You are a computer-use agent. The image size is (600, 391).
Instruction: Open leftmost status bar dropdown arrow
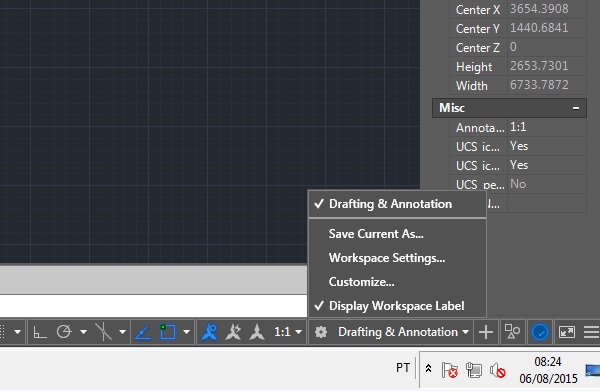point(17,332)
